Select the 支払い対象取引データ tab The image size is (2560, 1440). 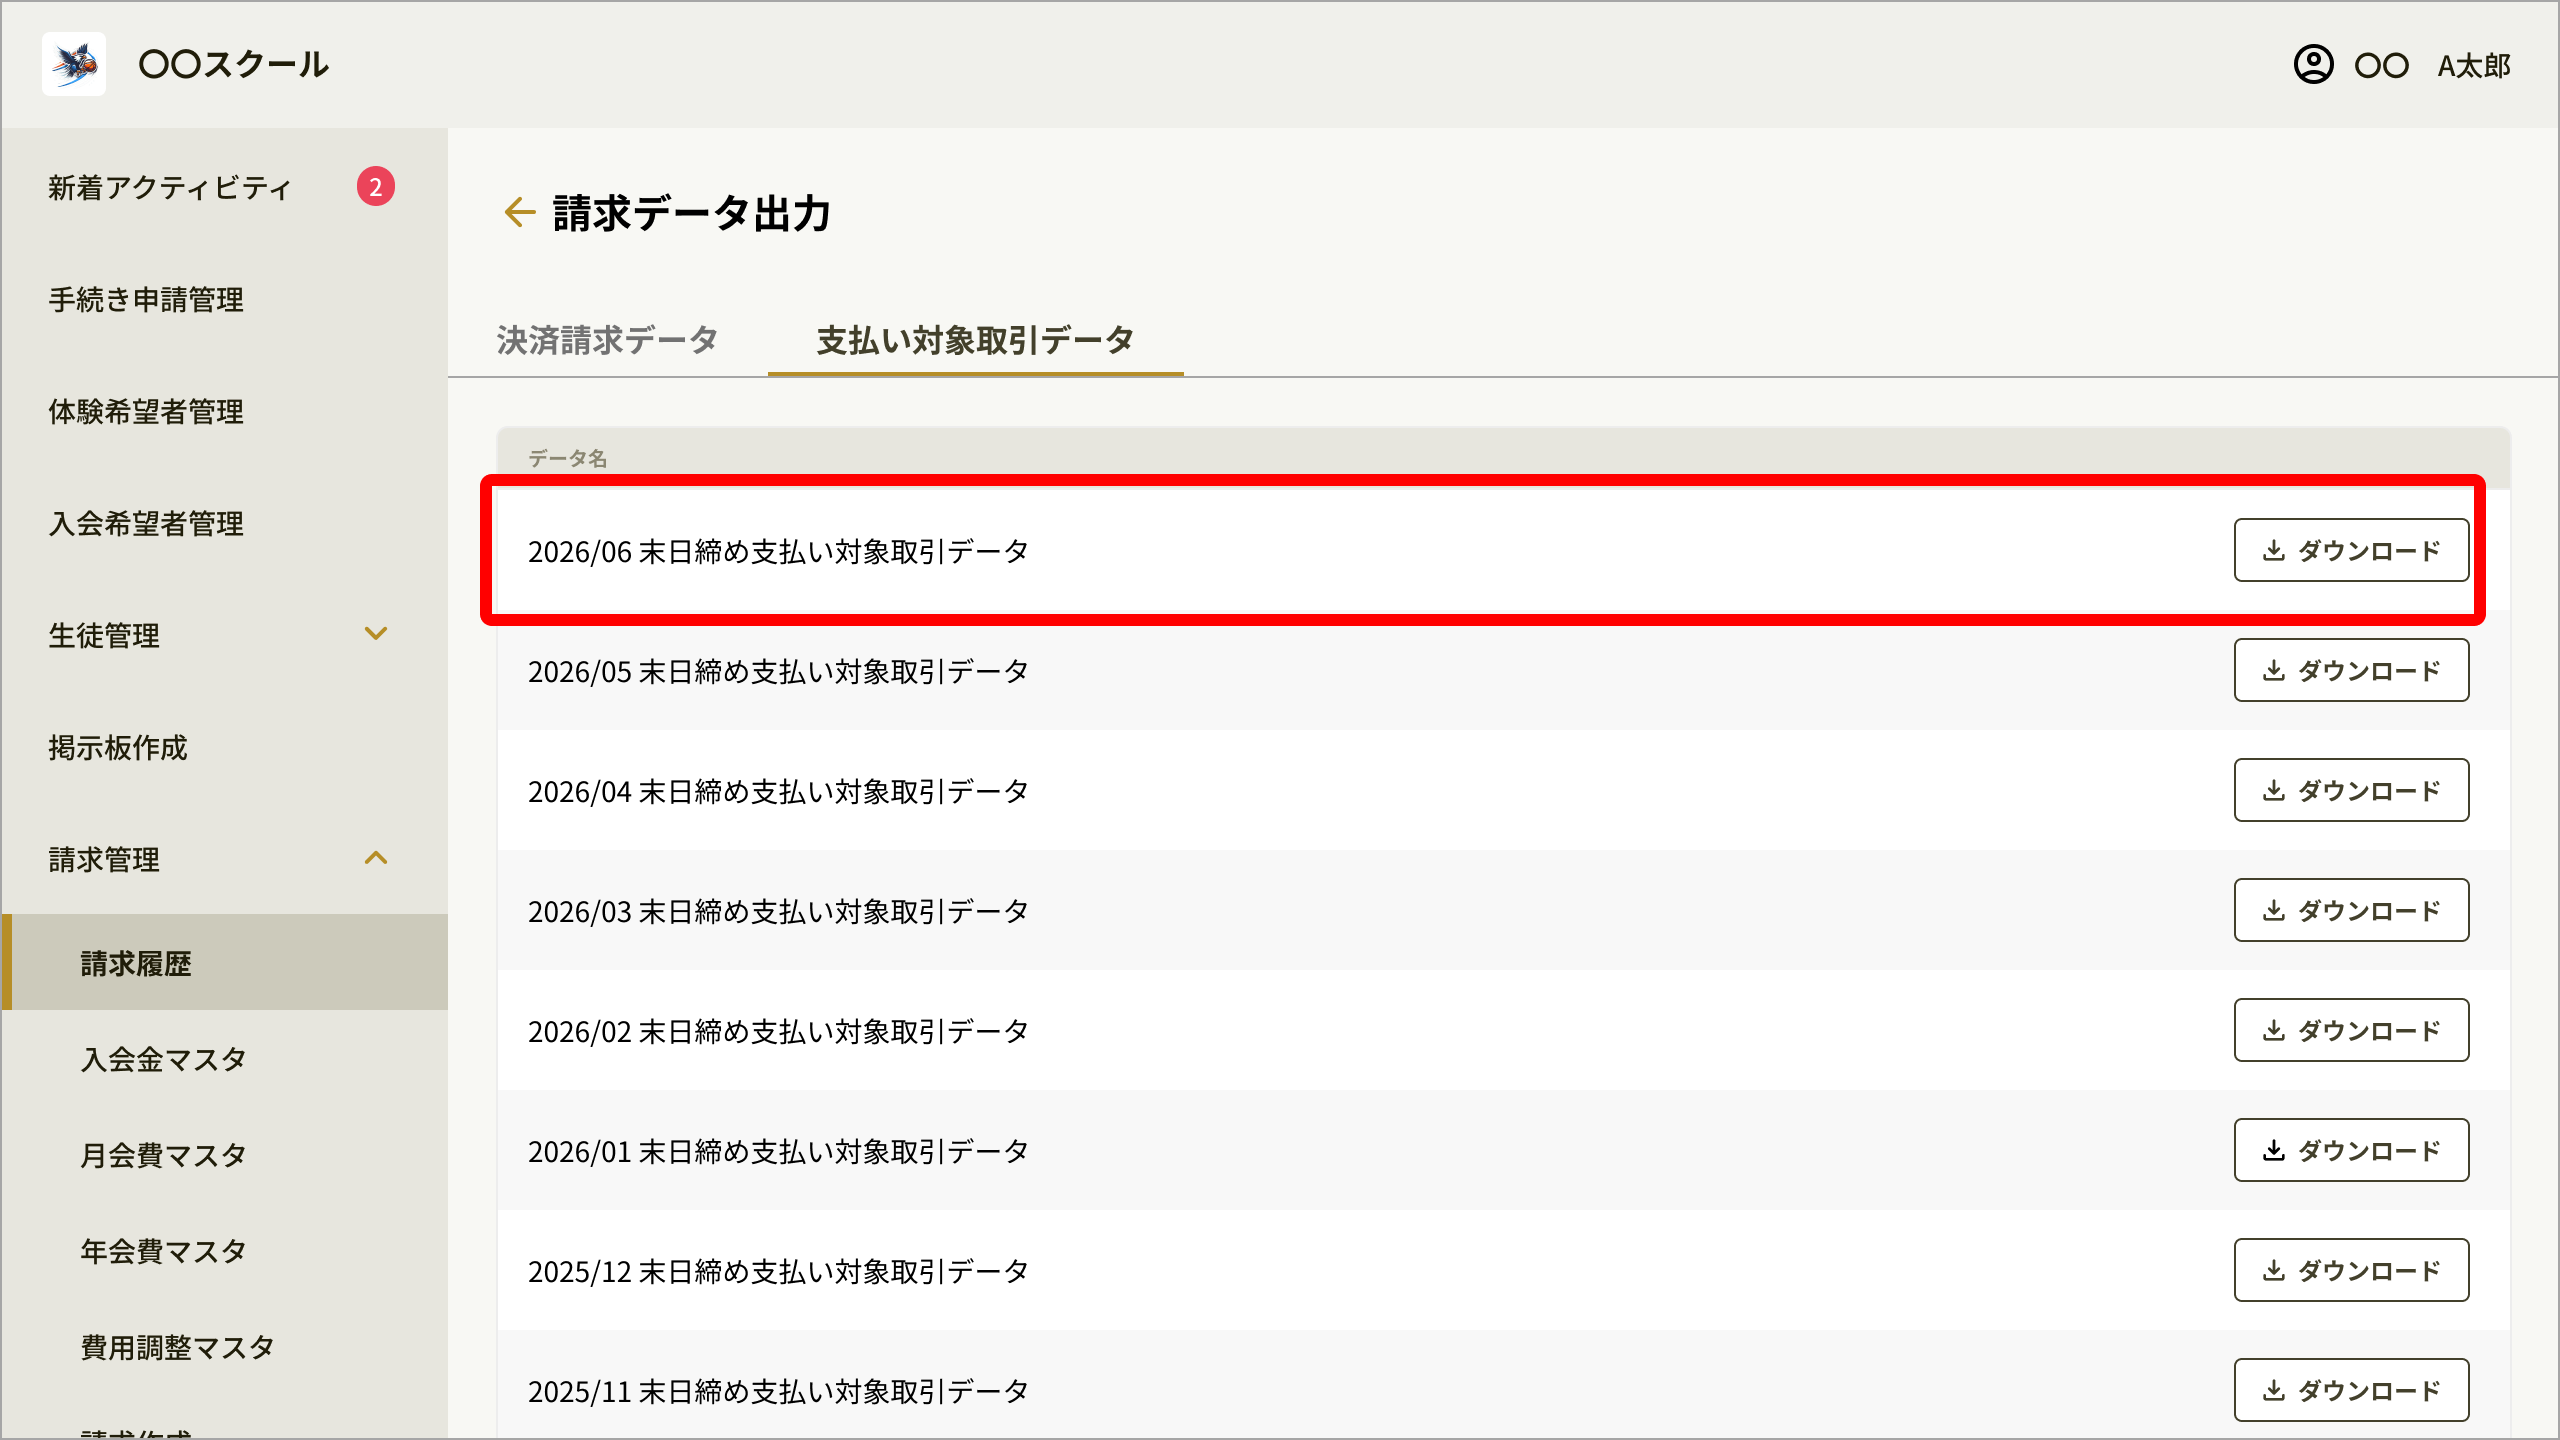[x=975, y=340]
